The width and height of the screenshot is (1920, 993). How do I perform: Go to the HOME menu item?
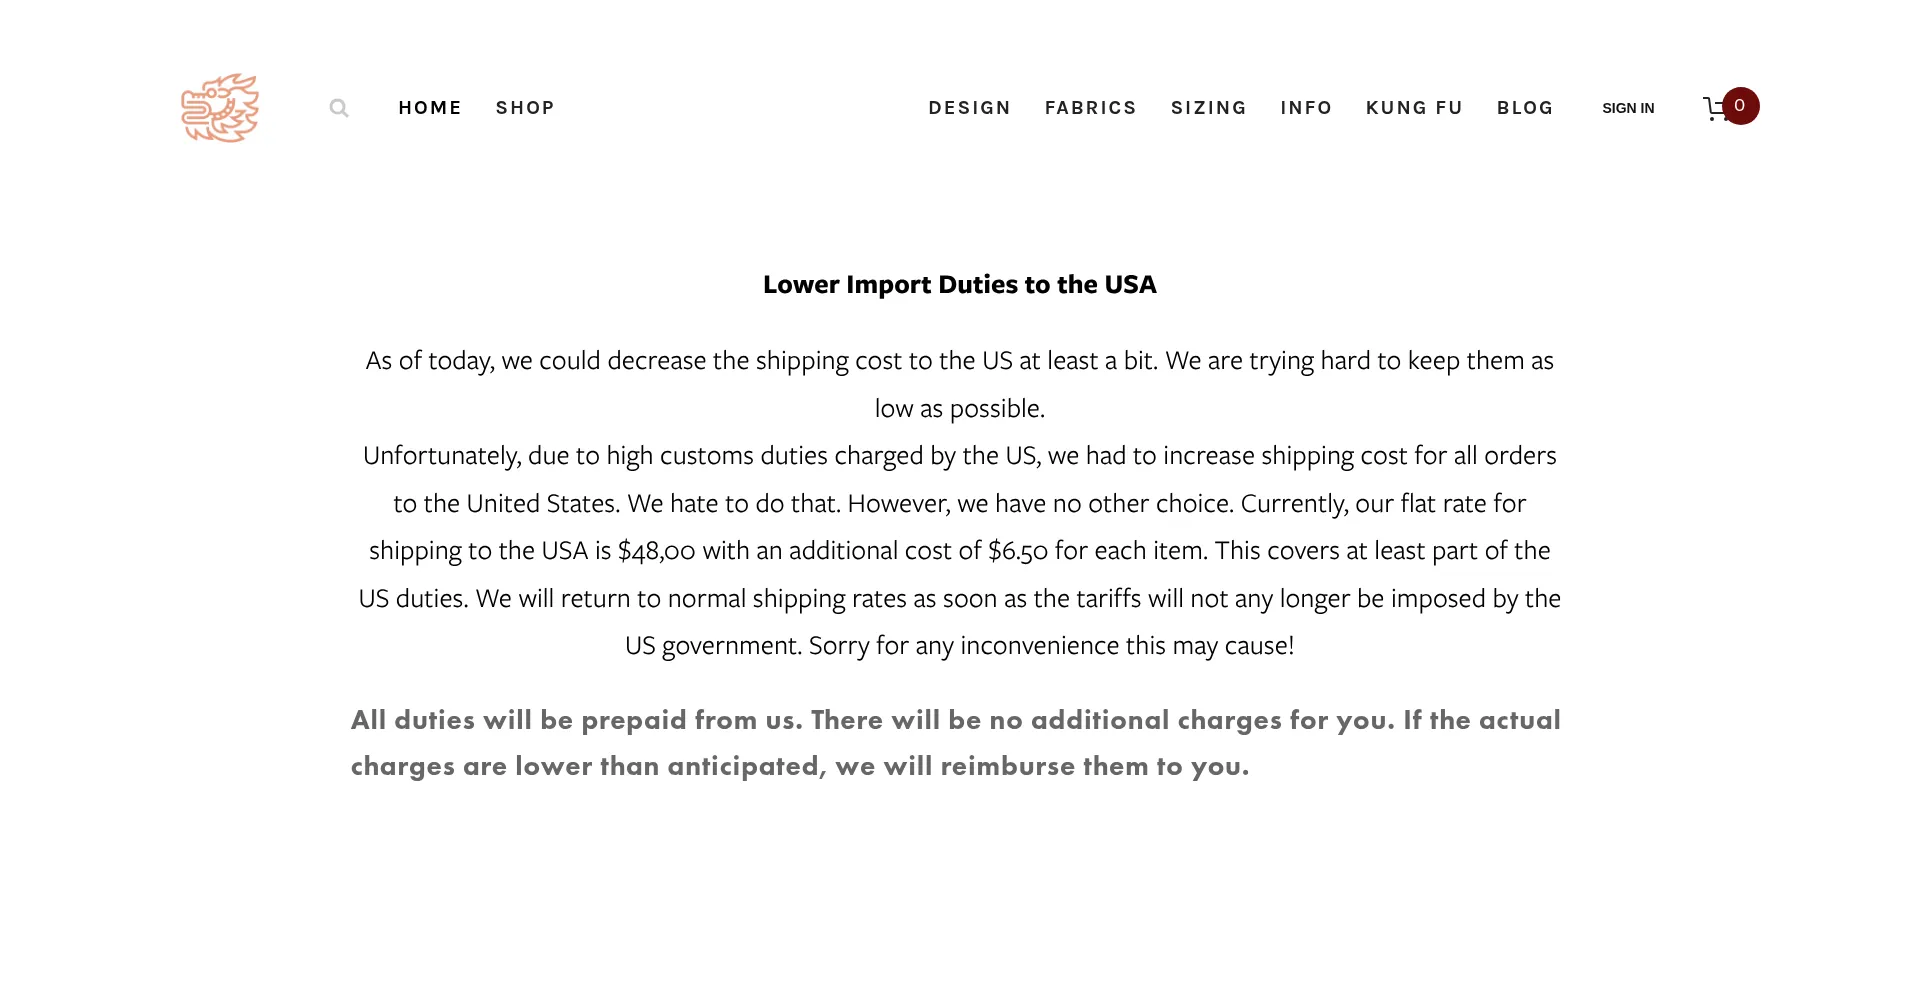(x=430, y=108)
